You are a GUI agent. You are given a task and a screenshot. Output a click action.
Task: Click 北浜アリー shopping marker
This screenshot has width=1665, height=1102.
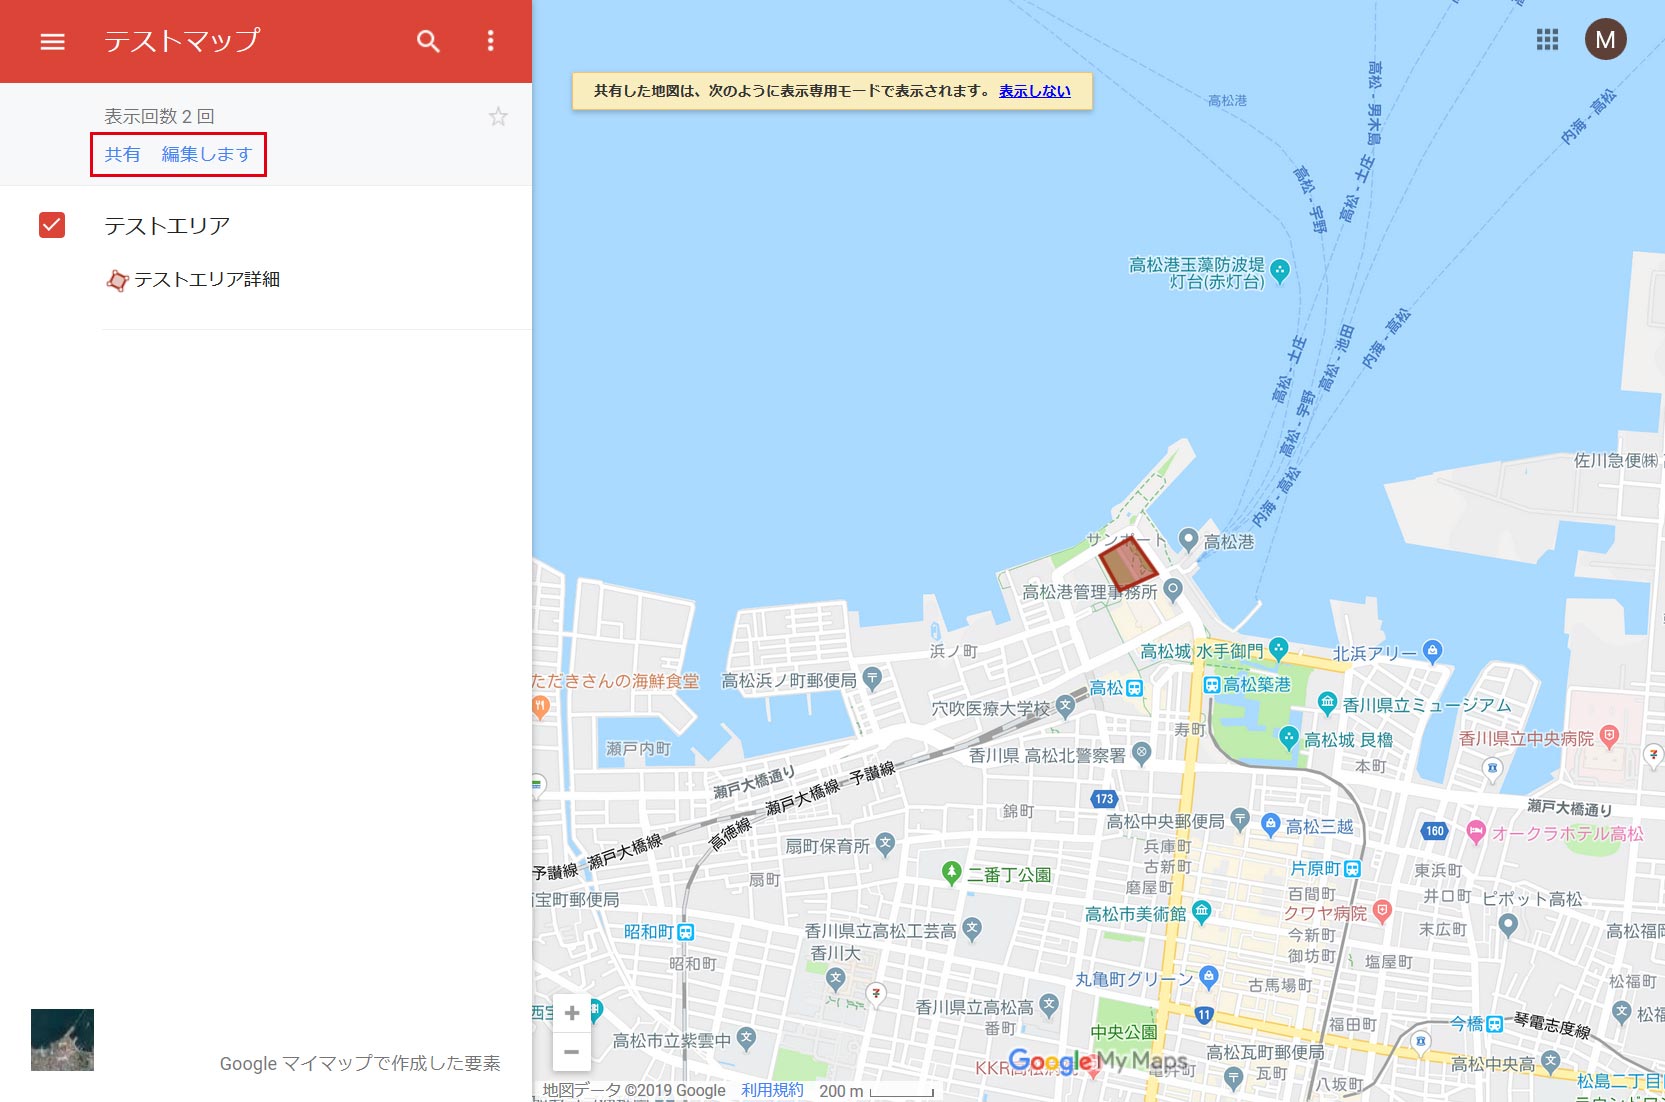1432,651
